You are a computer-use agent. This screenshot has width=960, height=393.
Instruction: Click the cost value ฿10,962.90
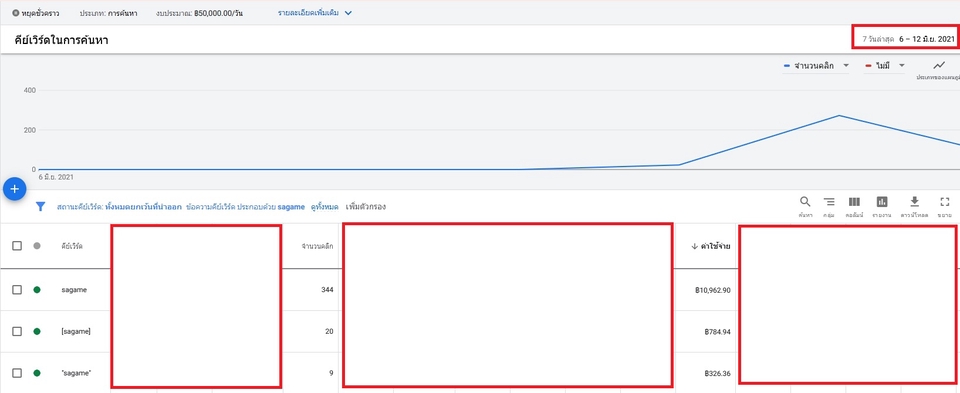(713, 290)
